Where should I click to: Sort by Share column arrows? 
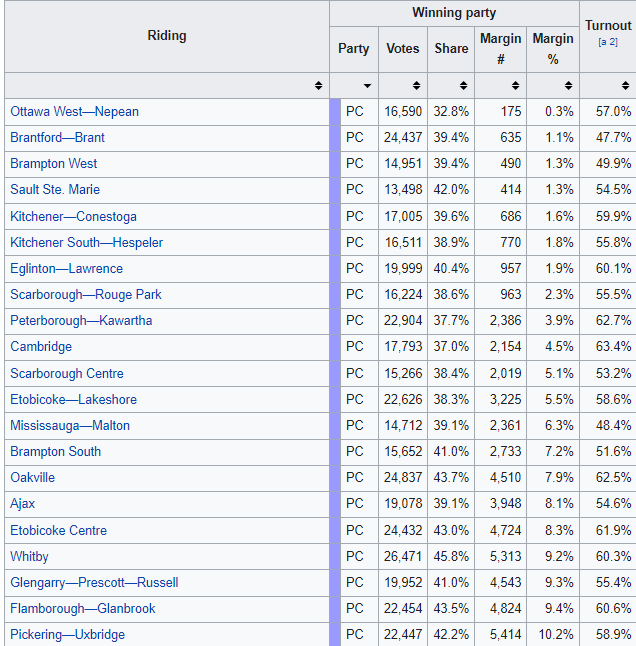pos(463,86)
